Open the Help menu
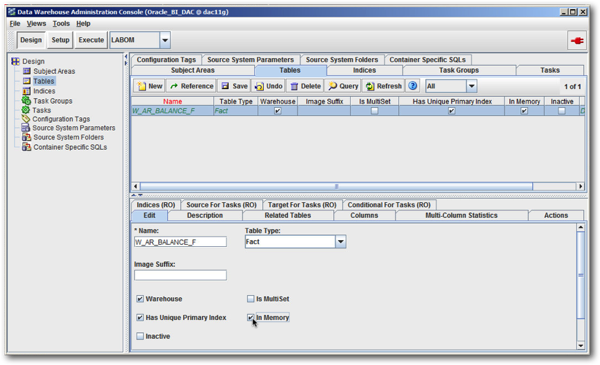Screen dimensions: 600x365 tap(83, 24)
